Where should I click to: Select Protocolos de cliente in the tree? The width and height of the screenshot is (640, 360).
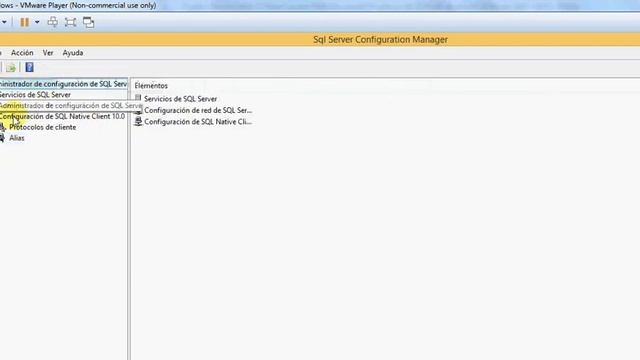[42, 127]
